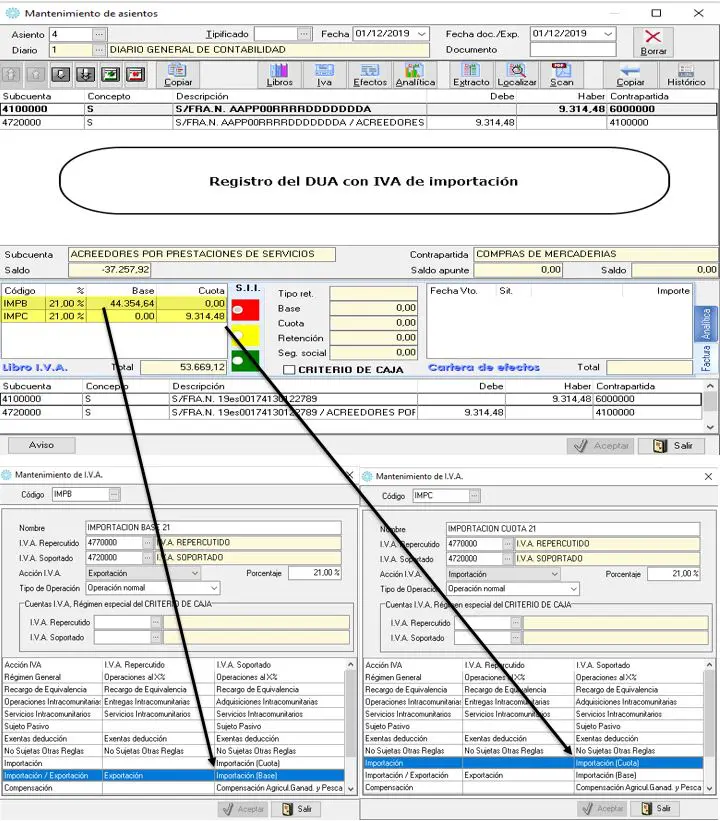Viewport: 720px width, 821px height.
Task: Open the Histórico toolbar icon
Action: point(686,75)
